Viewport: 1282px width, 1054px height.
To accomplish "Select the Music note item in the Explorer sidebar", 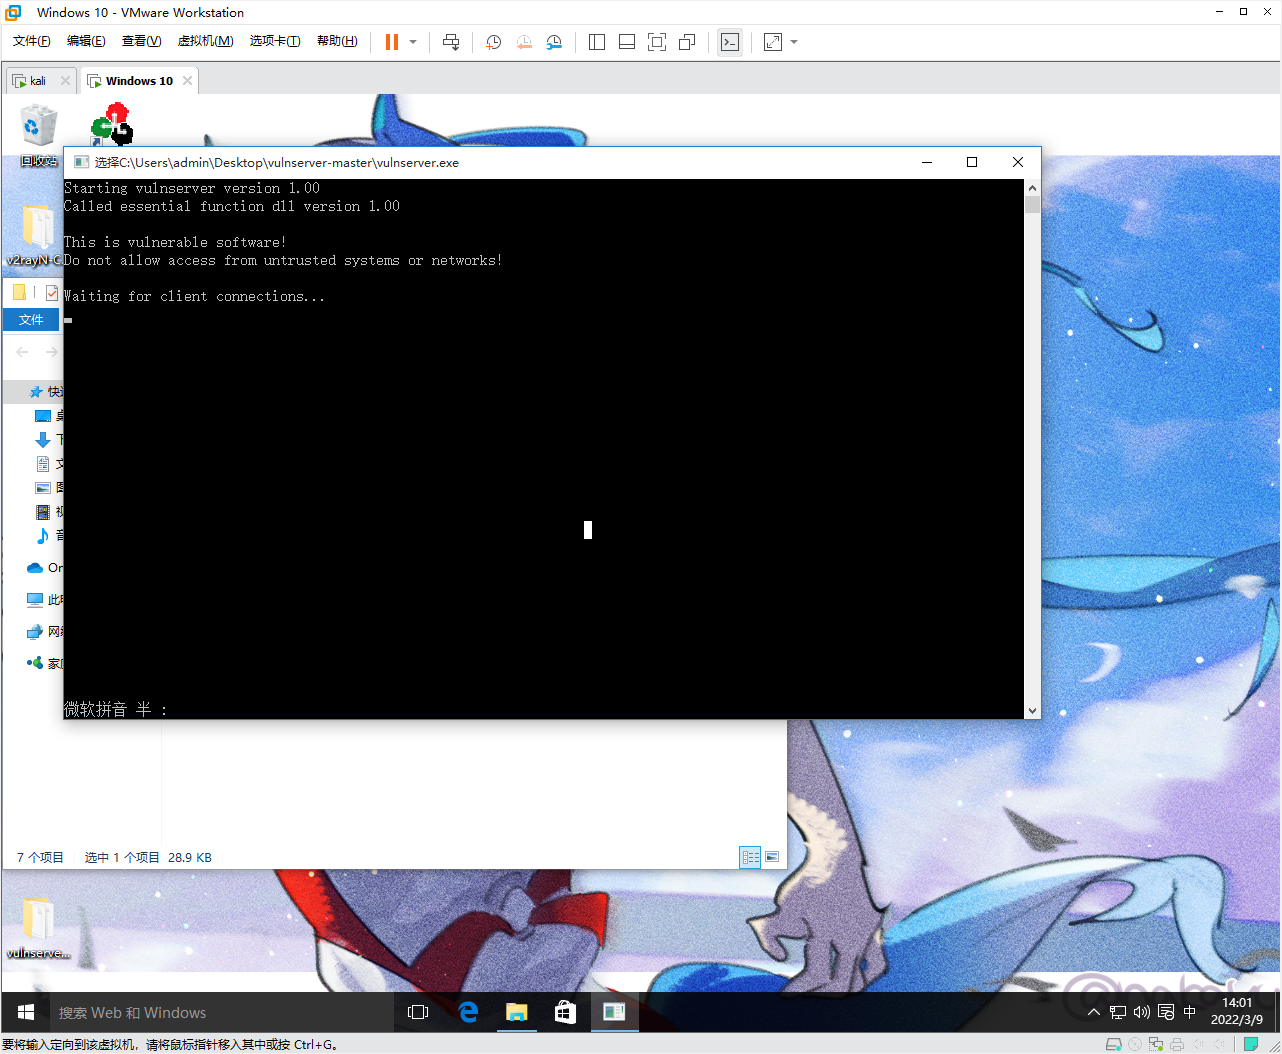I will click(x=43, y=536).
